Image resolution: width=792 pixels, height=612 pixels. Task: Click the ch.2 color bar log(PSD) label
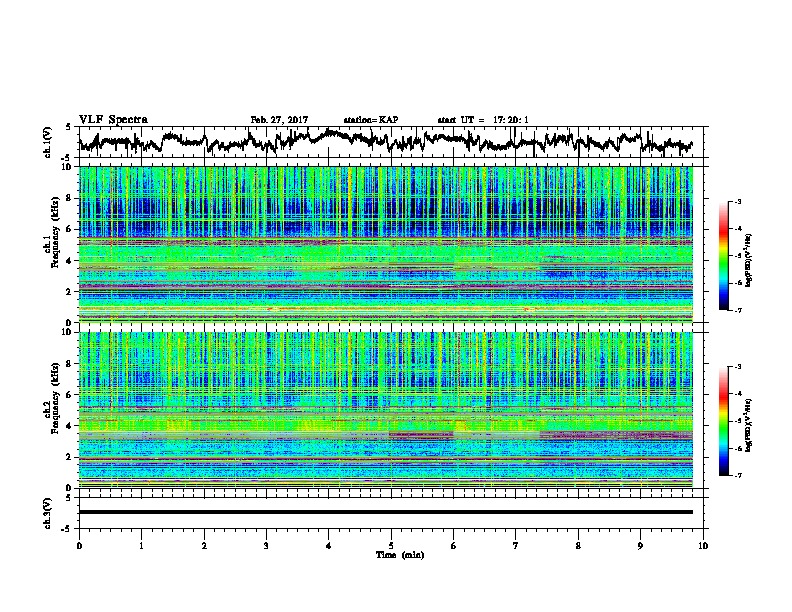point(749,425)
